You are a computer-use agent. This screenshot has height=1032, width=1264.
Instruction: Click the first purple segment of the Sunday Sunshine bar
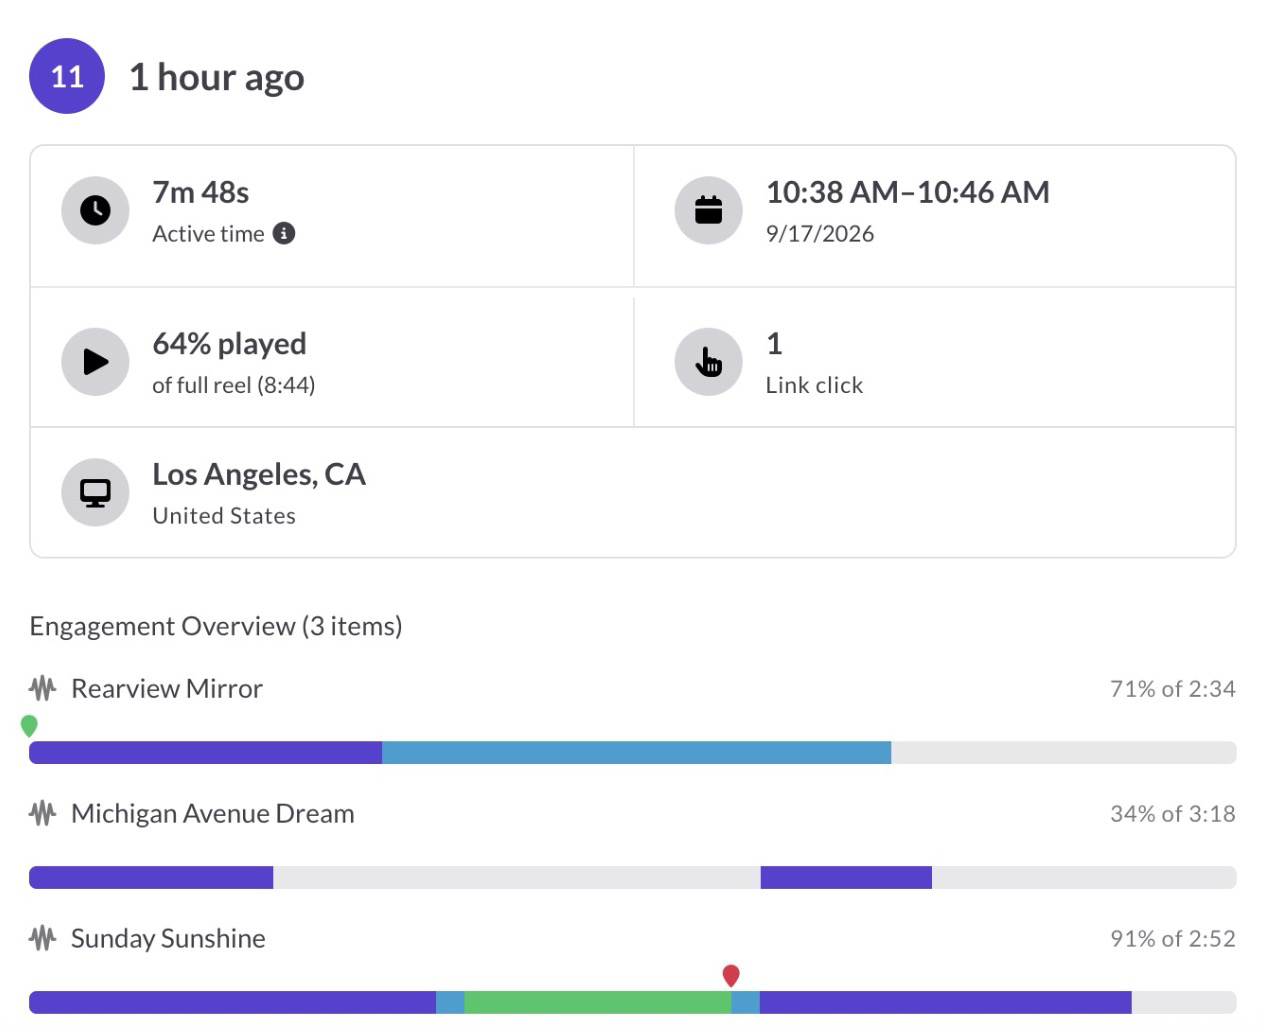click(232, 1003)
